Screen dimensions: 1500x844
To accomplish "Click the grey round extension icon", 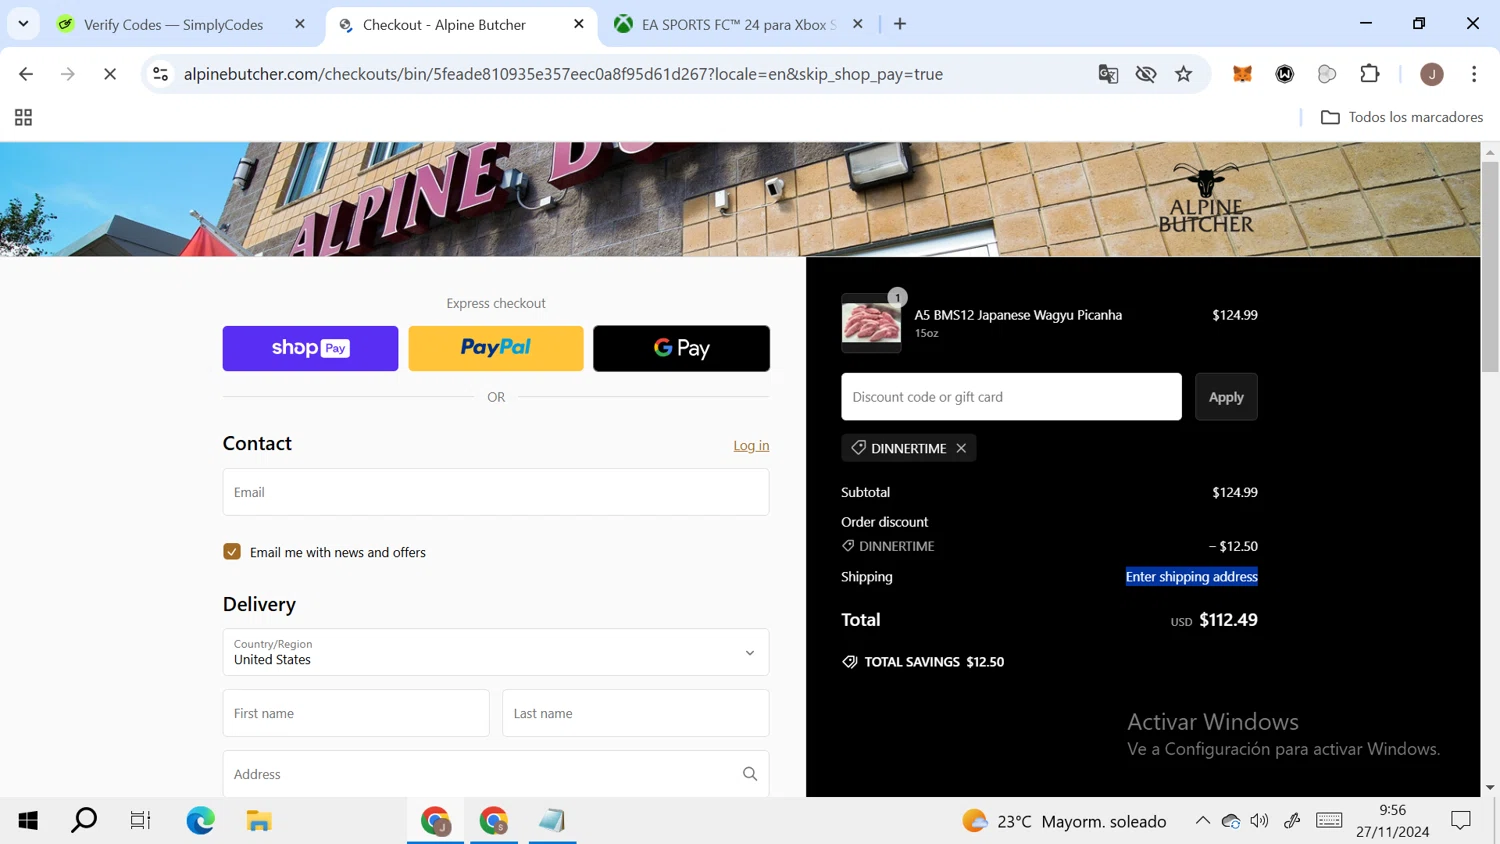I will (x=1327, y=74).
